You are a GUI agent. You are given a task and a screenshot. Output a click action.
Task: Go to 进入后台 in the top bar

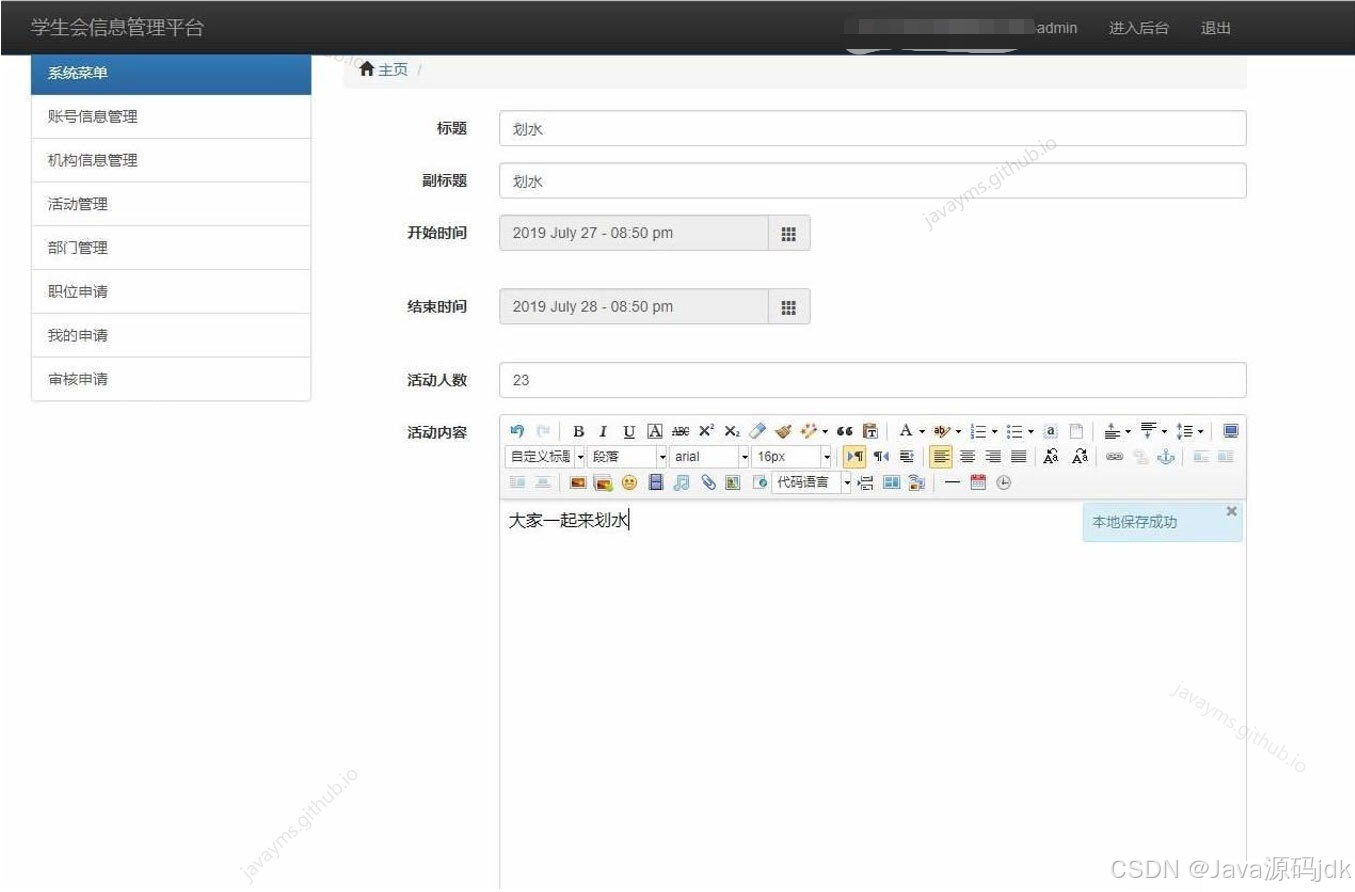coord(1138,28)
